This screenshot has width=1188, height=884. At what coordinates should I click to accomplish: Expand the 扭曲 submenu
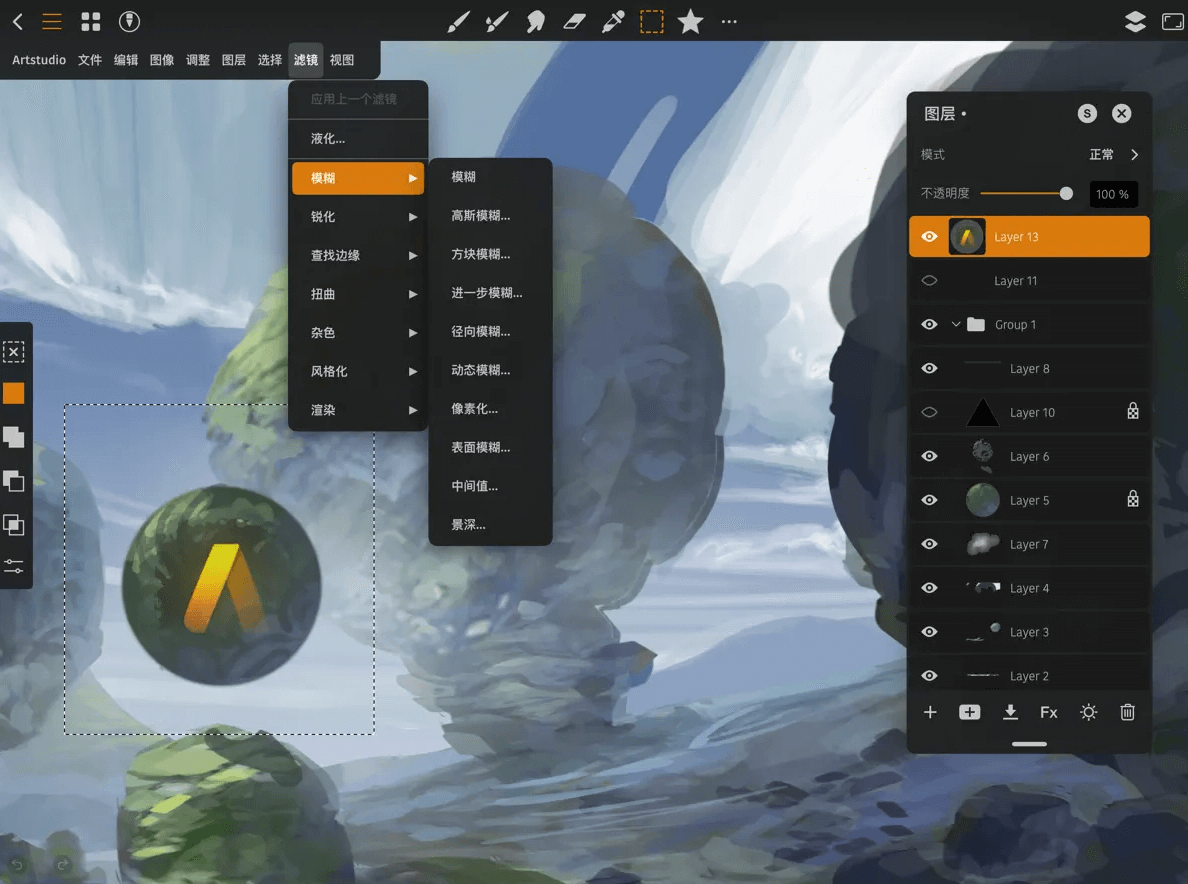[x=358, y=294]
